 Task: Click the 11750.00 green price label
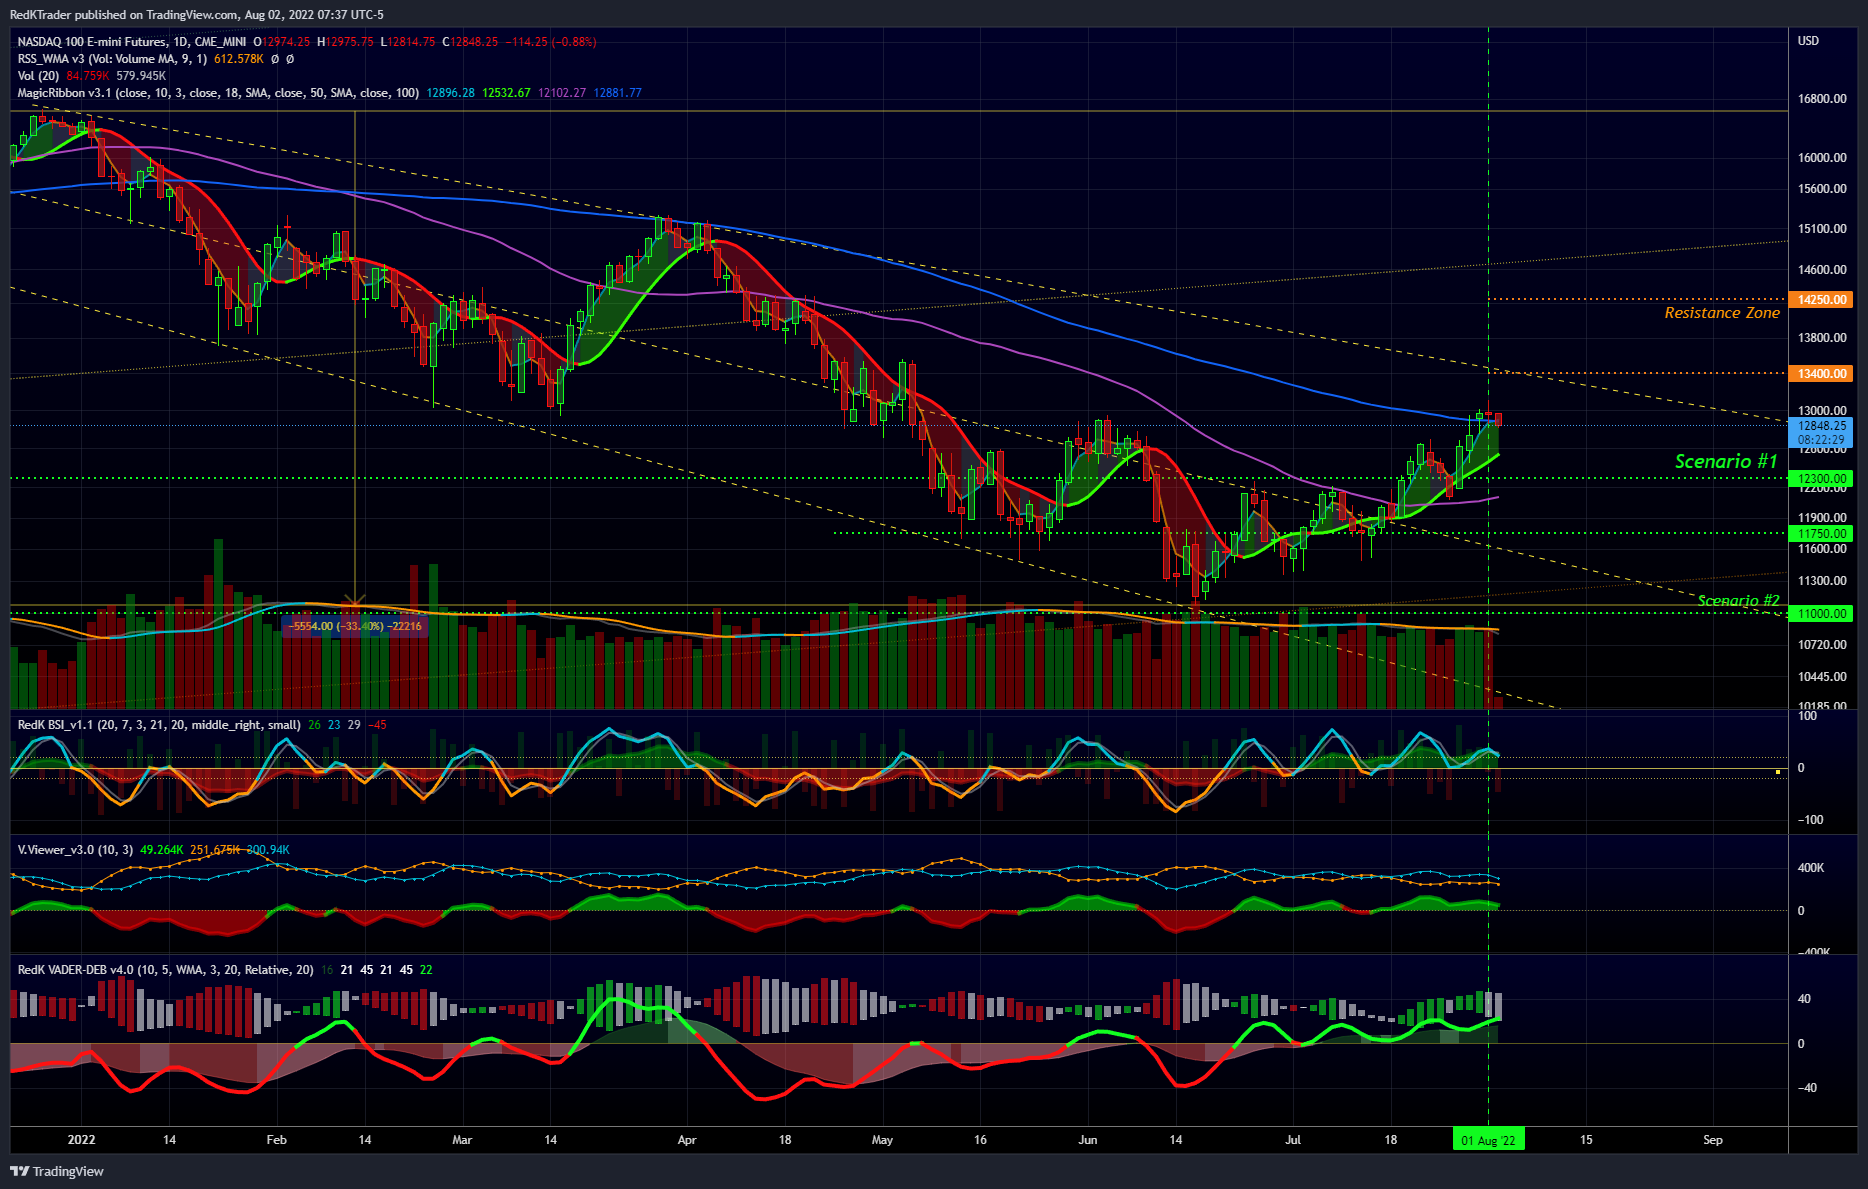pos(1821,534)
